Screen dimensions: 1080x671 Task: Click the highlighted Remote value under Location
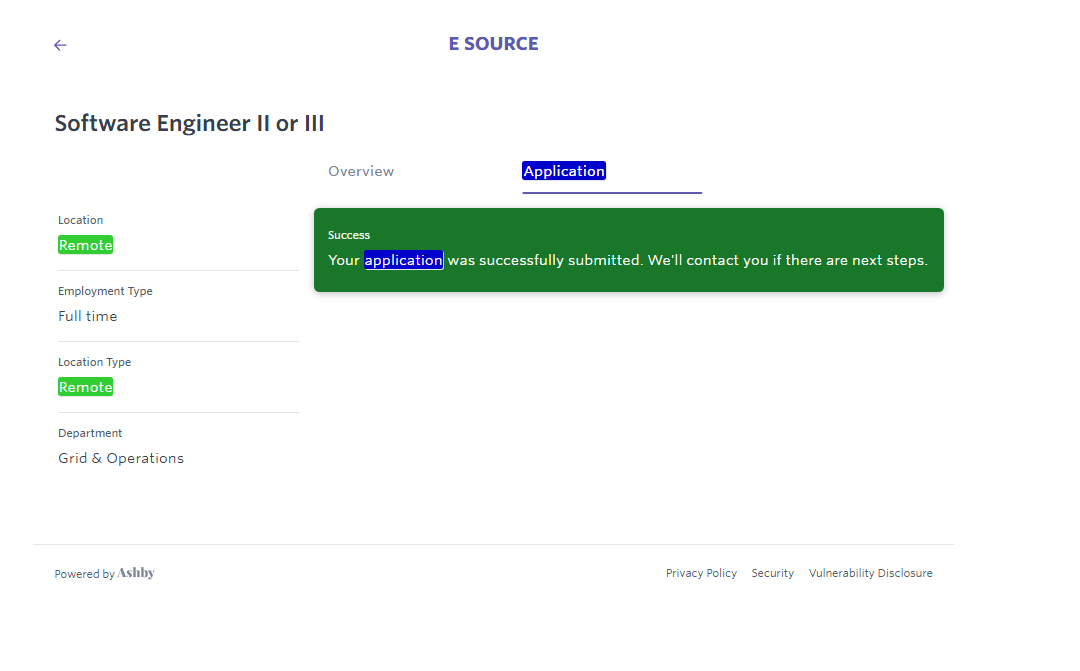coord(85,245)
